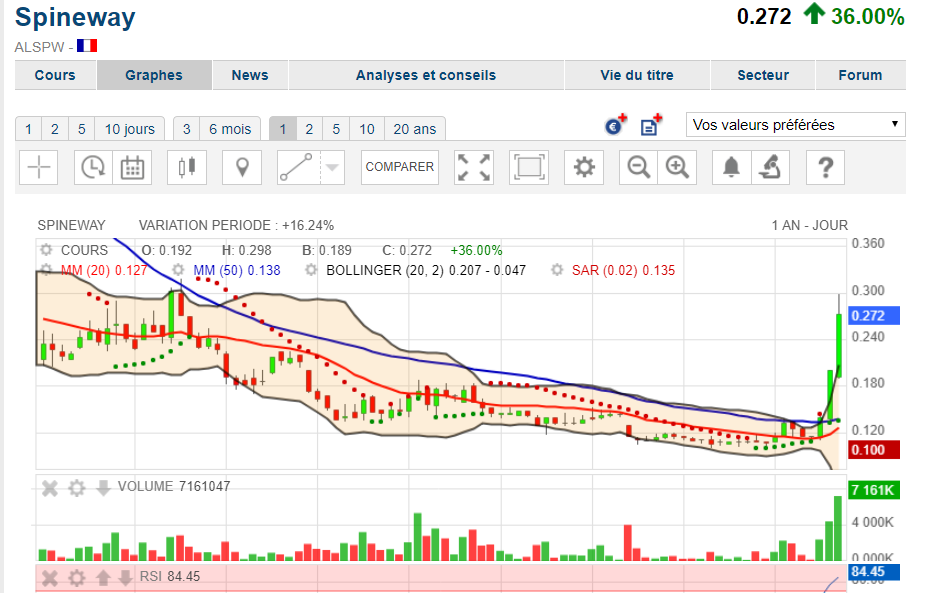Click the MM (20) indicator label
The width and height of the screenshot is (928, 593).
(x=104, y=270)
